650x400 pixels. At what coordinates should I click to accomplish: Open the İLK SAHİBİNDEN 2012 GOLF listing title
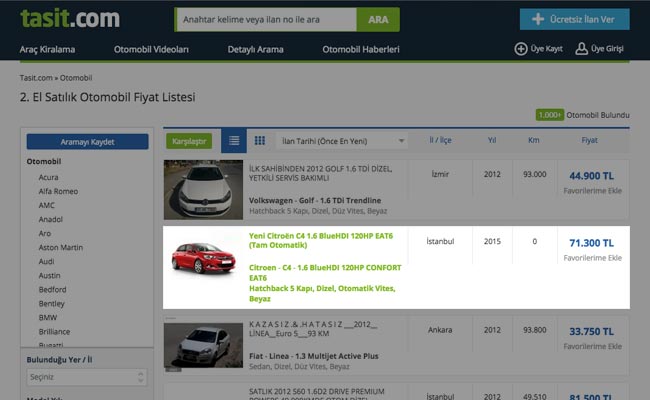320,173
